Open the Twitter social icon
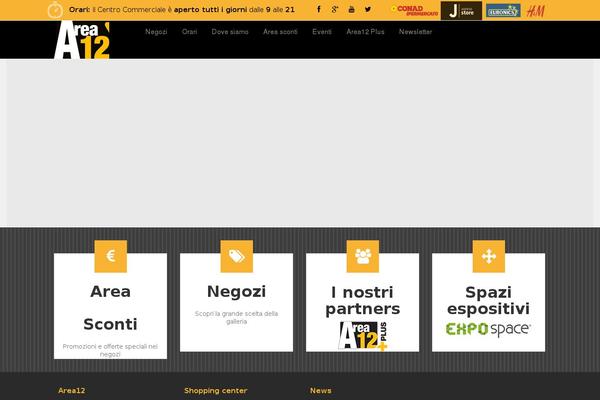600x400 pixels. point(368,9)
